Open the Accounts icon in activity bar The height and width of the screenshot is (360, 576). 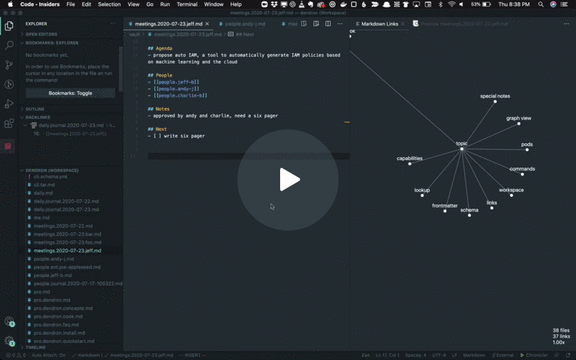click(9, 321)
